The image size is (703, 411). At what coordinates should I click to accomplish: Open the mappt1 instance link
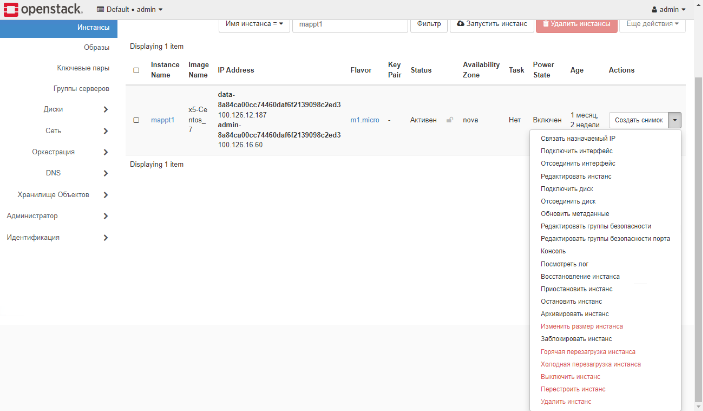162,119
